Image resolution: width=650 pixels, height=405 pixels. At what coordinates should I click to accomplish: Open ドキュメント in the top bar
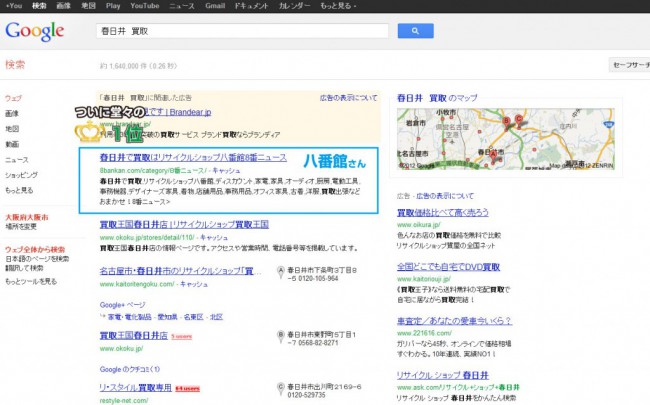tap(251, 6)
